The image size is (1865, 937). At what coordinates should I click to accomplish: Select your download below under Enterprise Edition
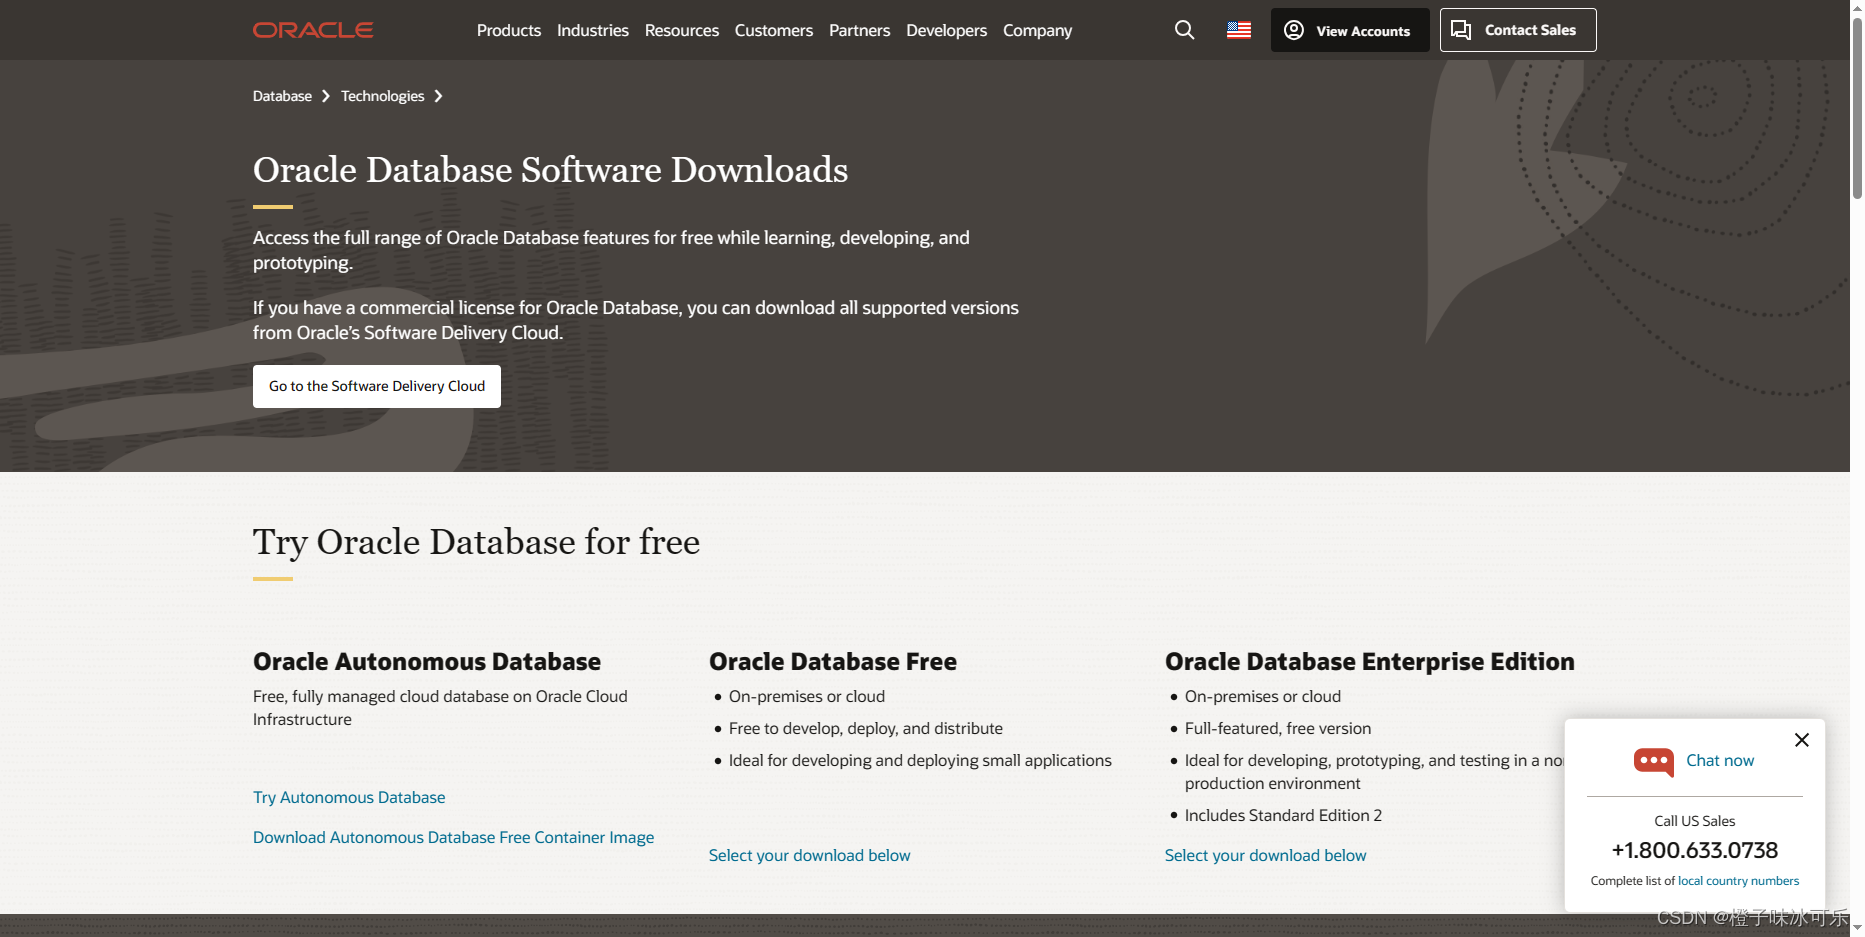pos(1265,855)
